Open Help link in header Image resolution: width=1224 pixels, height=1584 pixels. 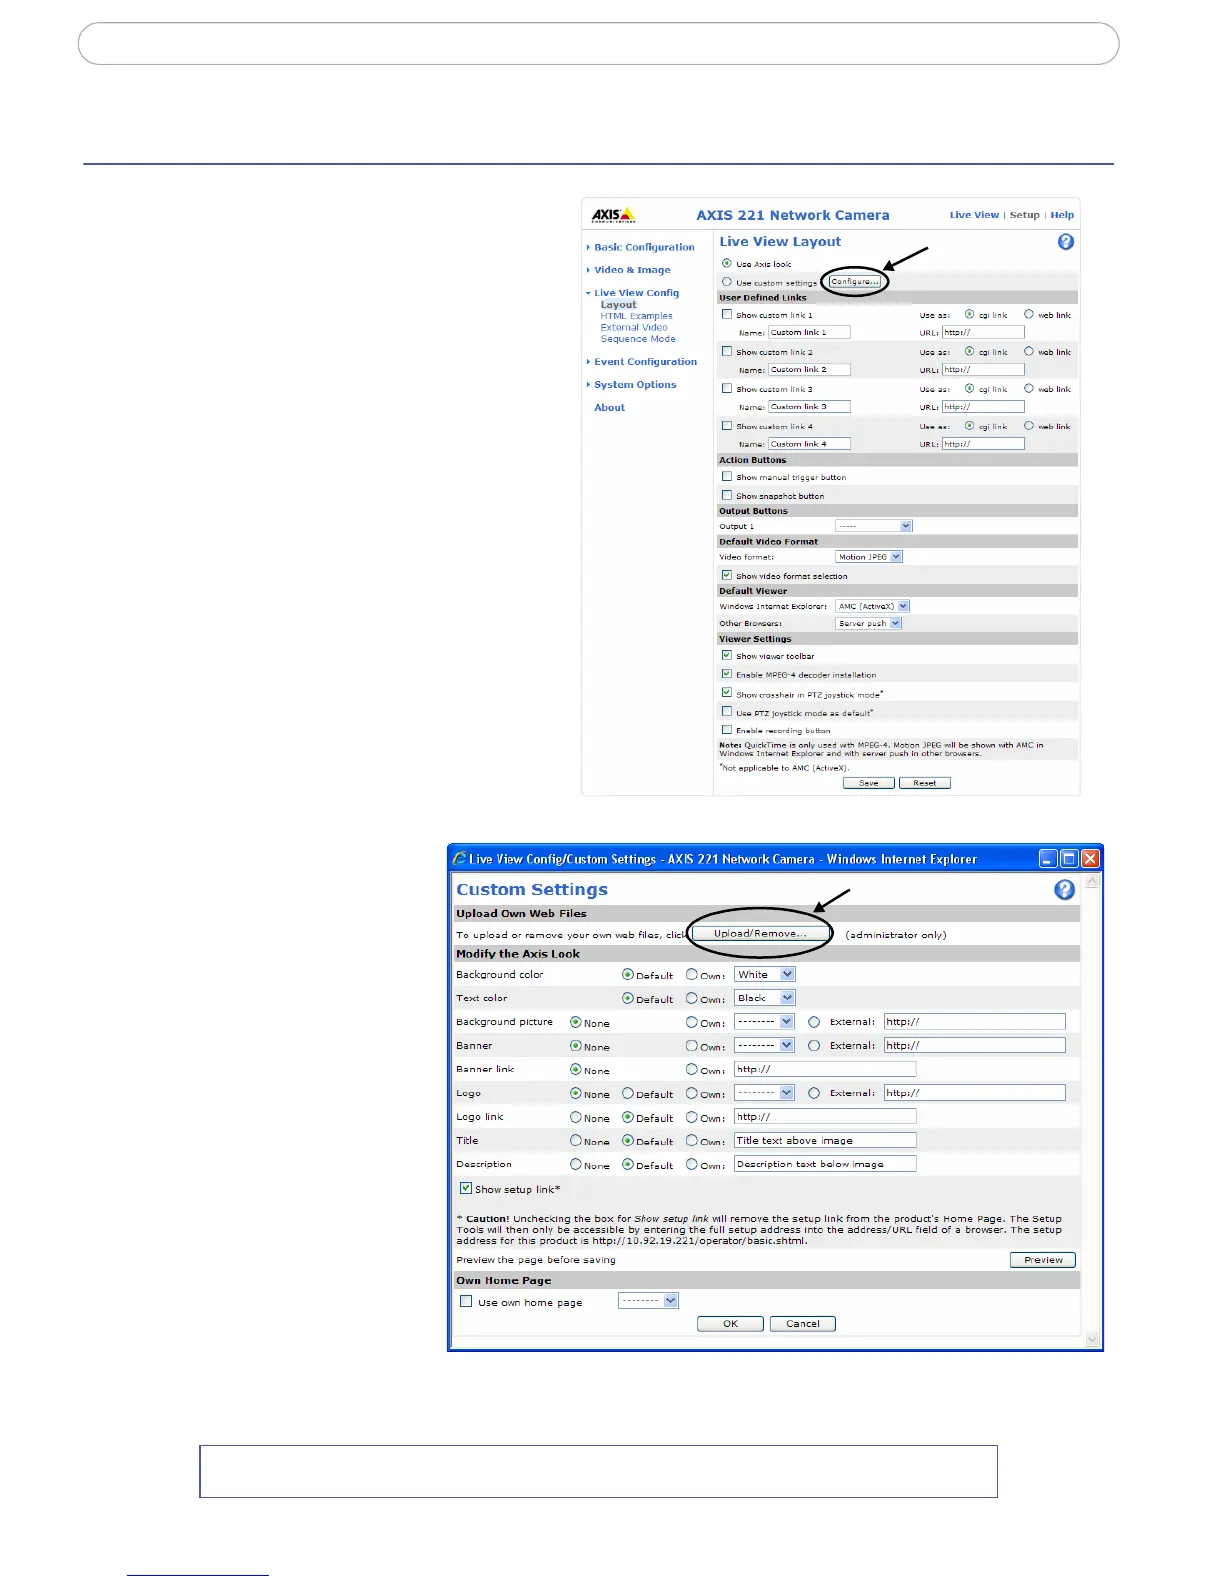tap(1062, 215)
